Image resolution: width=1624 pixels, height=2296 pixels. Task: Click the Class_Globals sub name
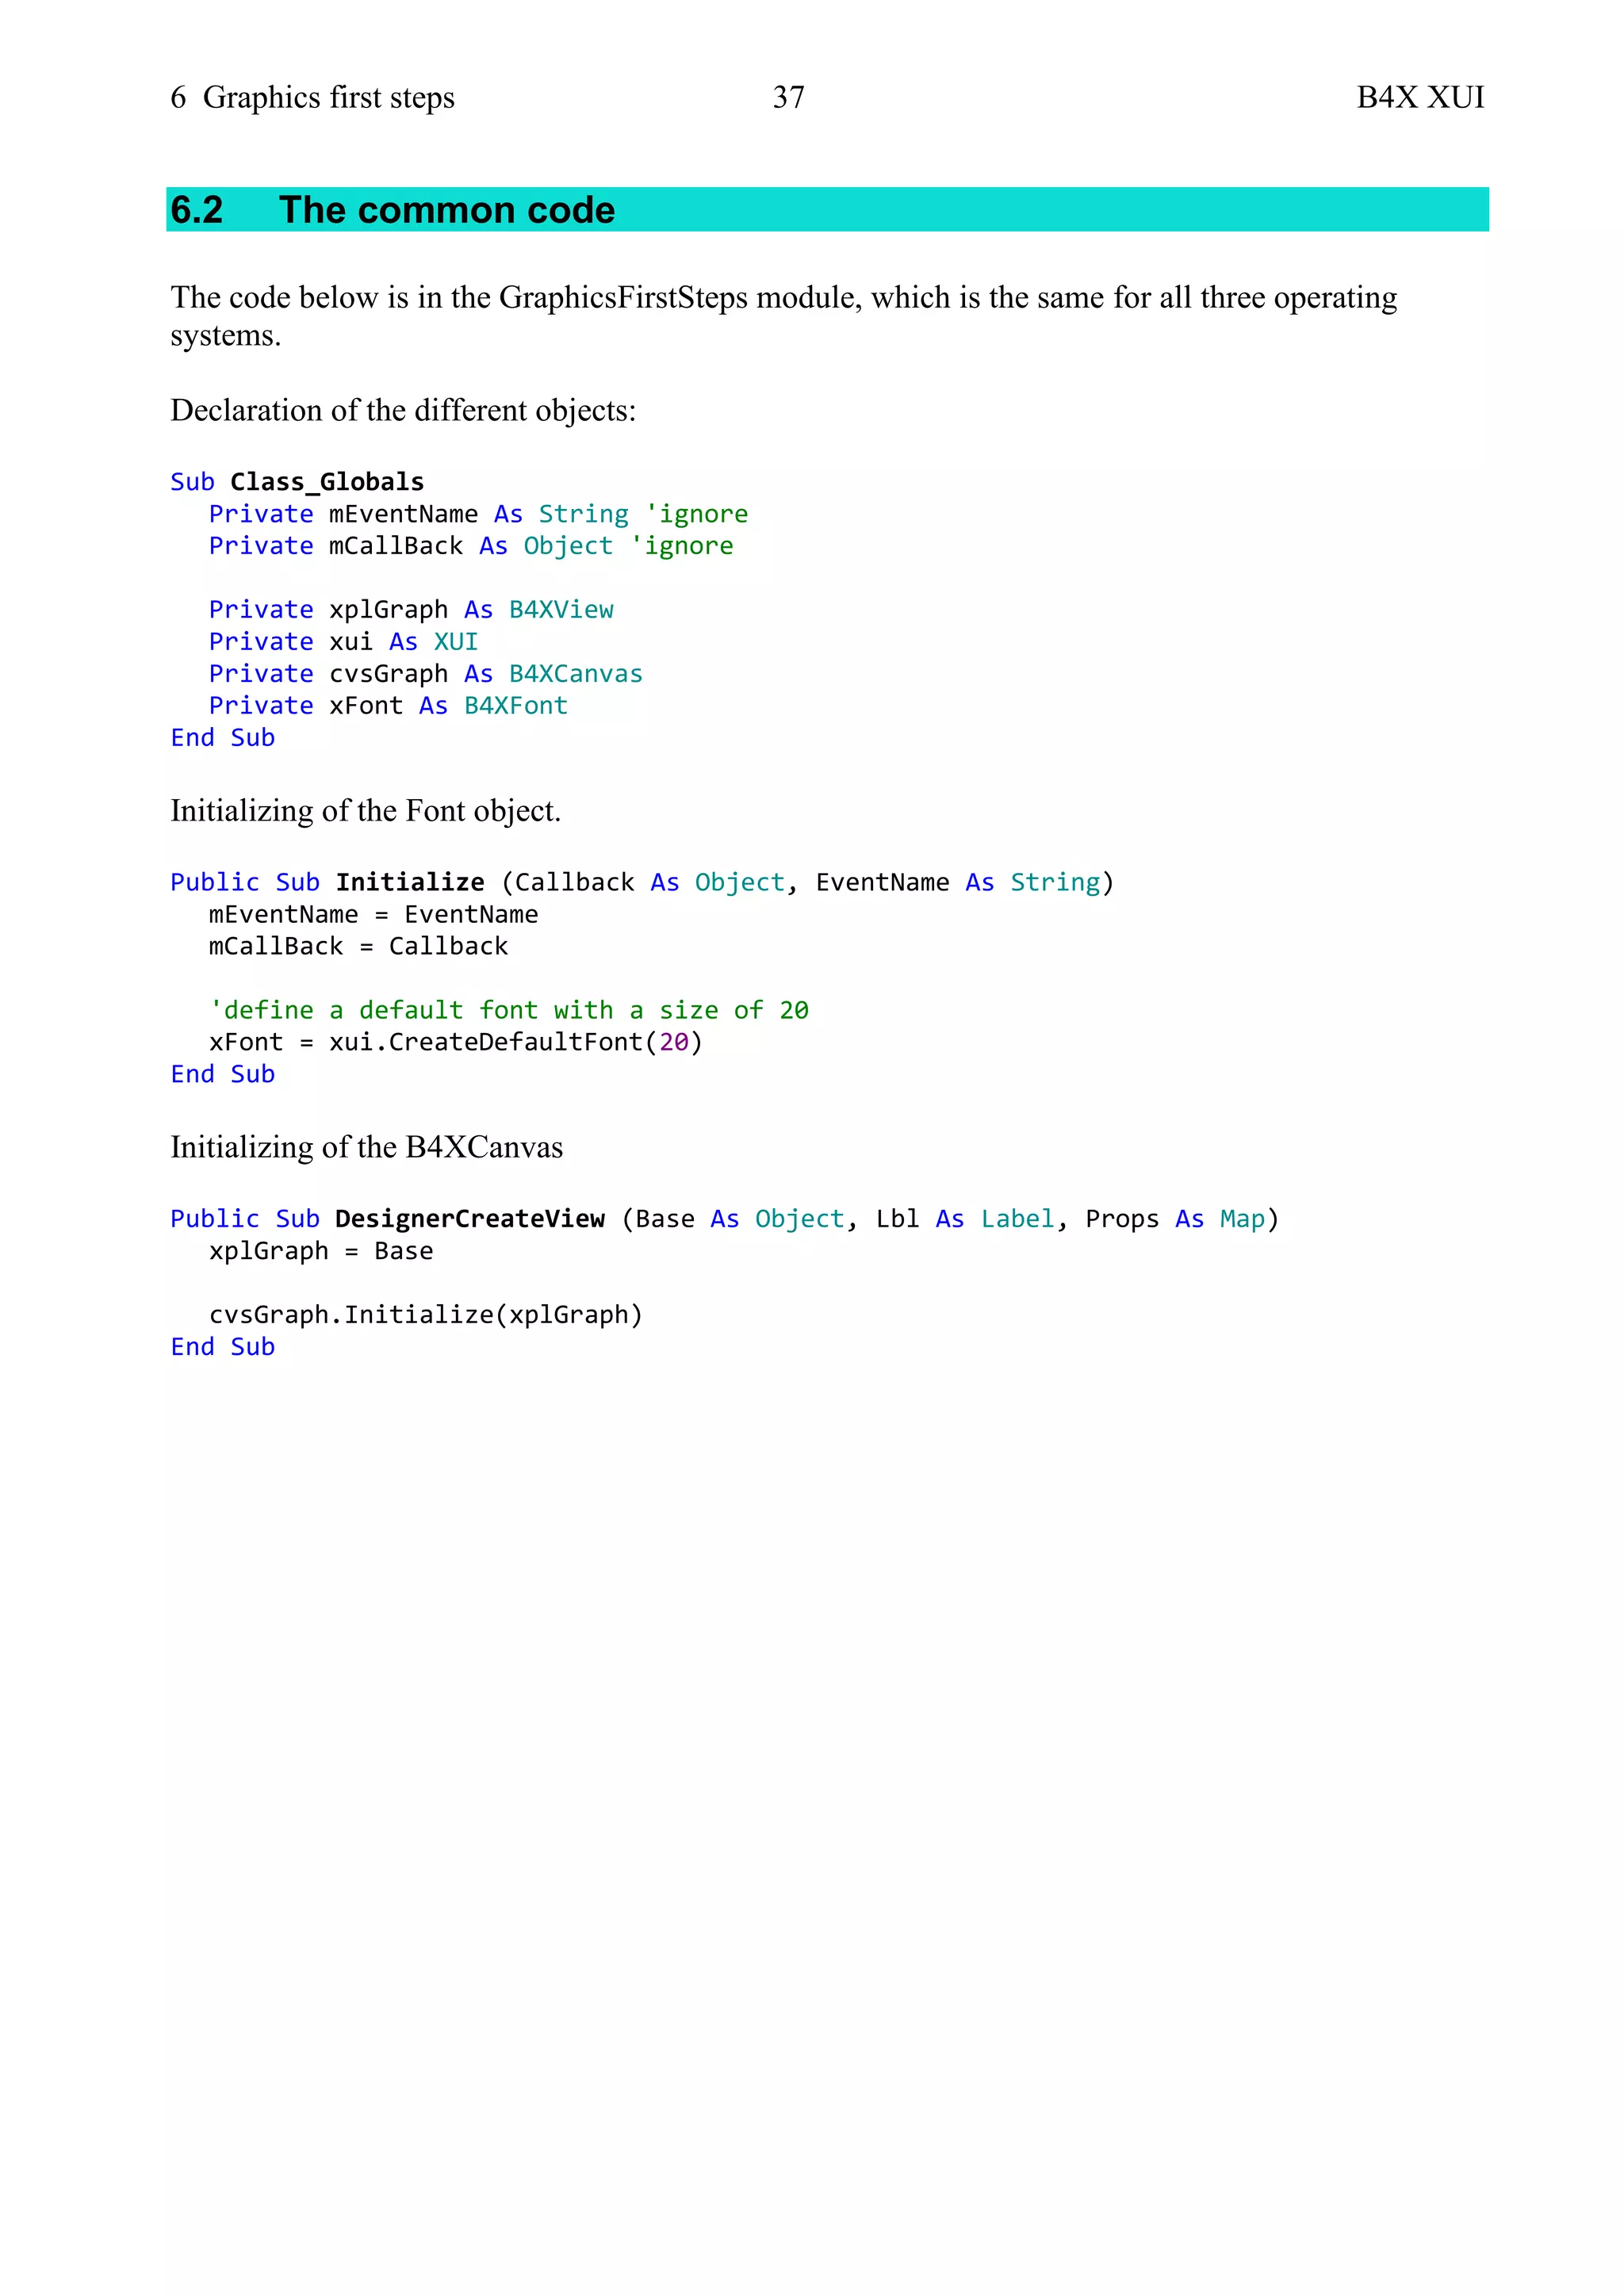(327, 482)
